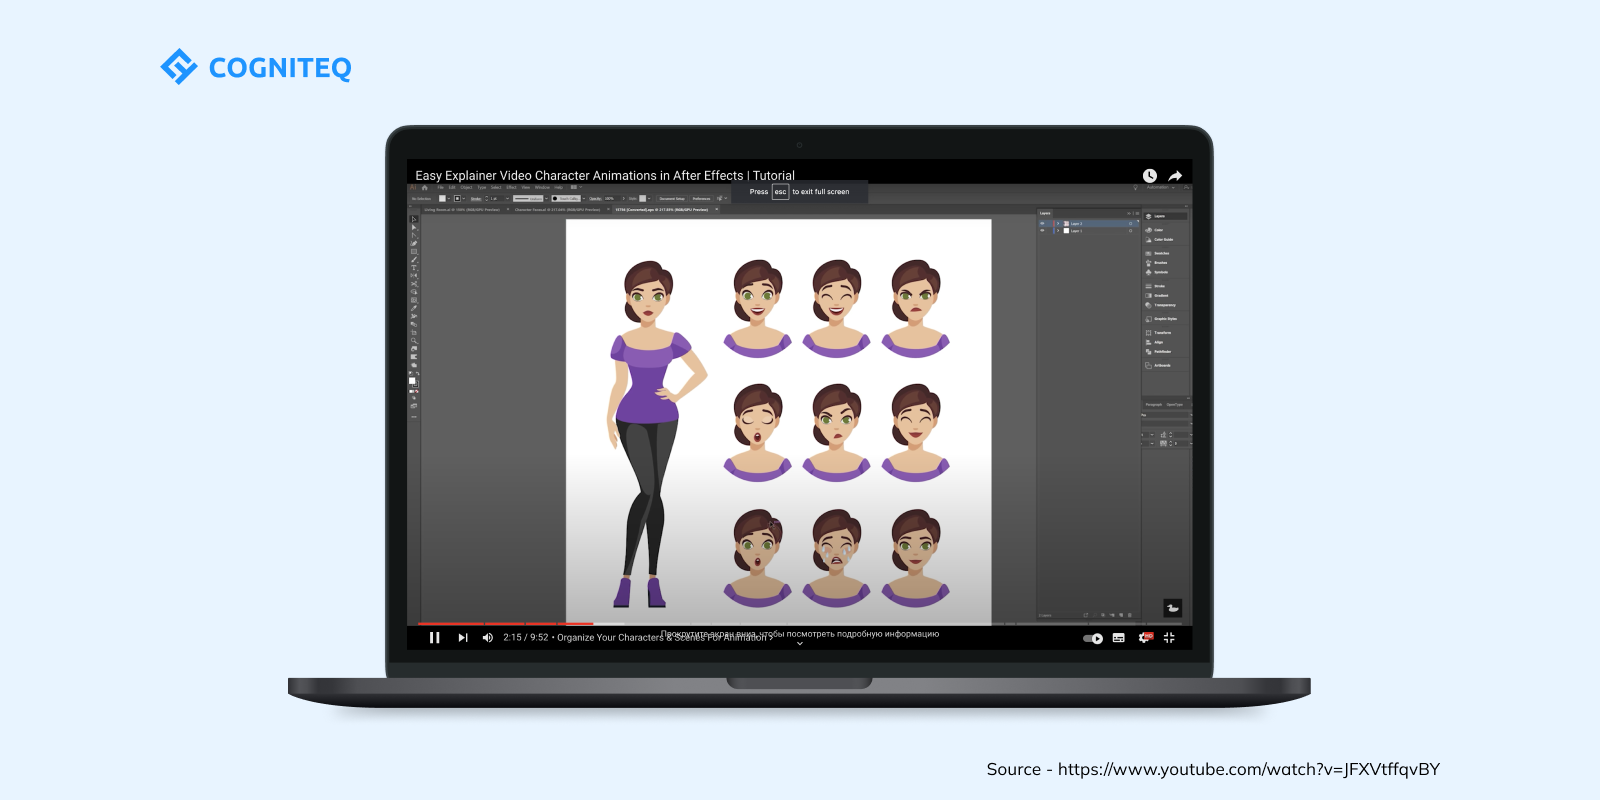Toggle visibility eye of Layer 1
Viewport: 1600px width, 800px height.
pos(1042,231)
